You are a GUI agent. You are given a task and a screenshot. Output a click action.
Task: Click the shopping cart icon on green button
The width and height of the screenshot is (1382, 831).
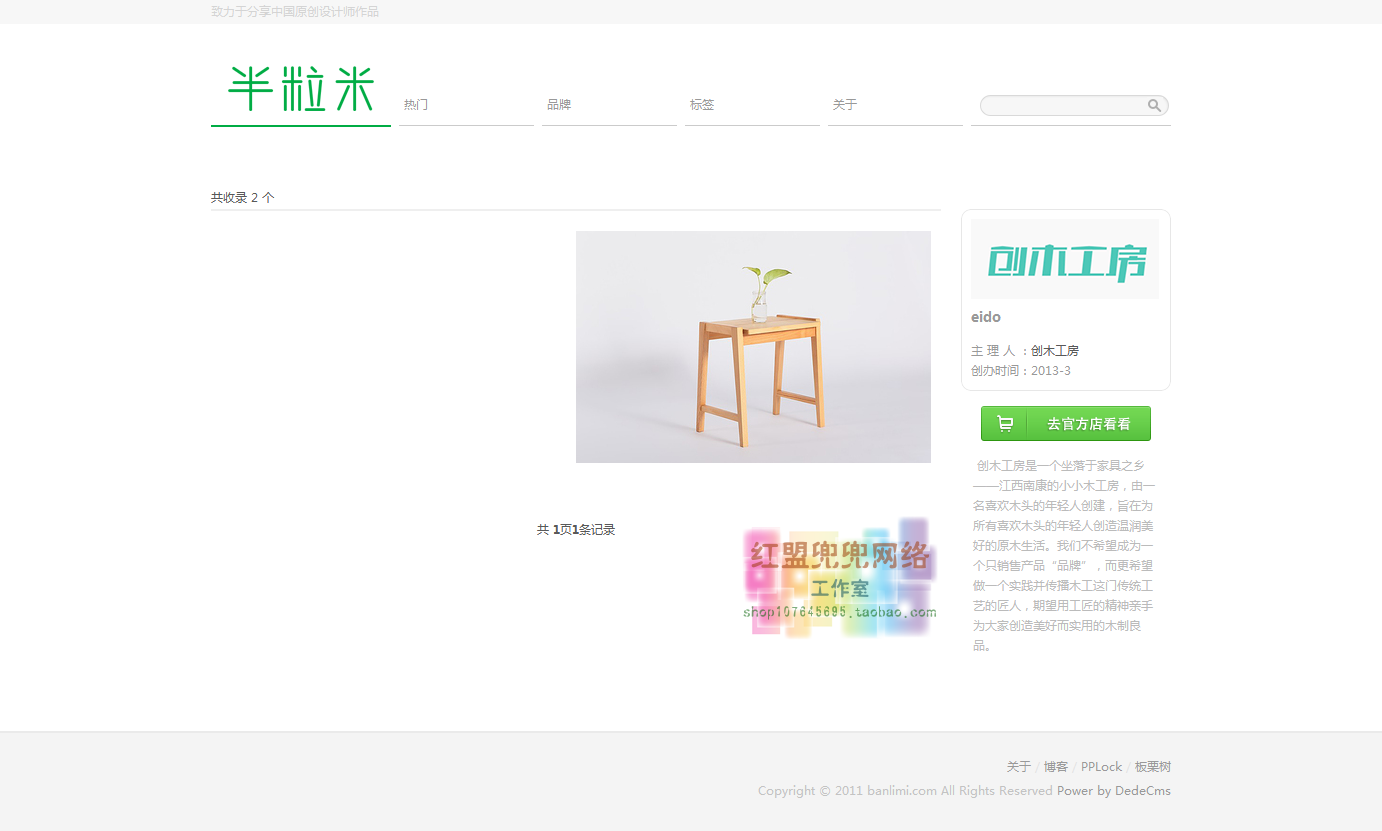pyautogui.click(x=1005, y=424)
